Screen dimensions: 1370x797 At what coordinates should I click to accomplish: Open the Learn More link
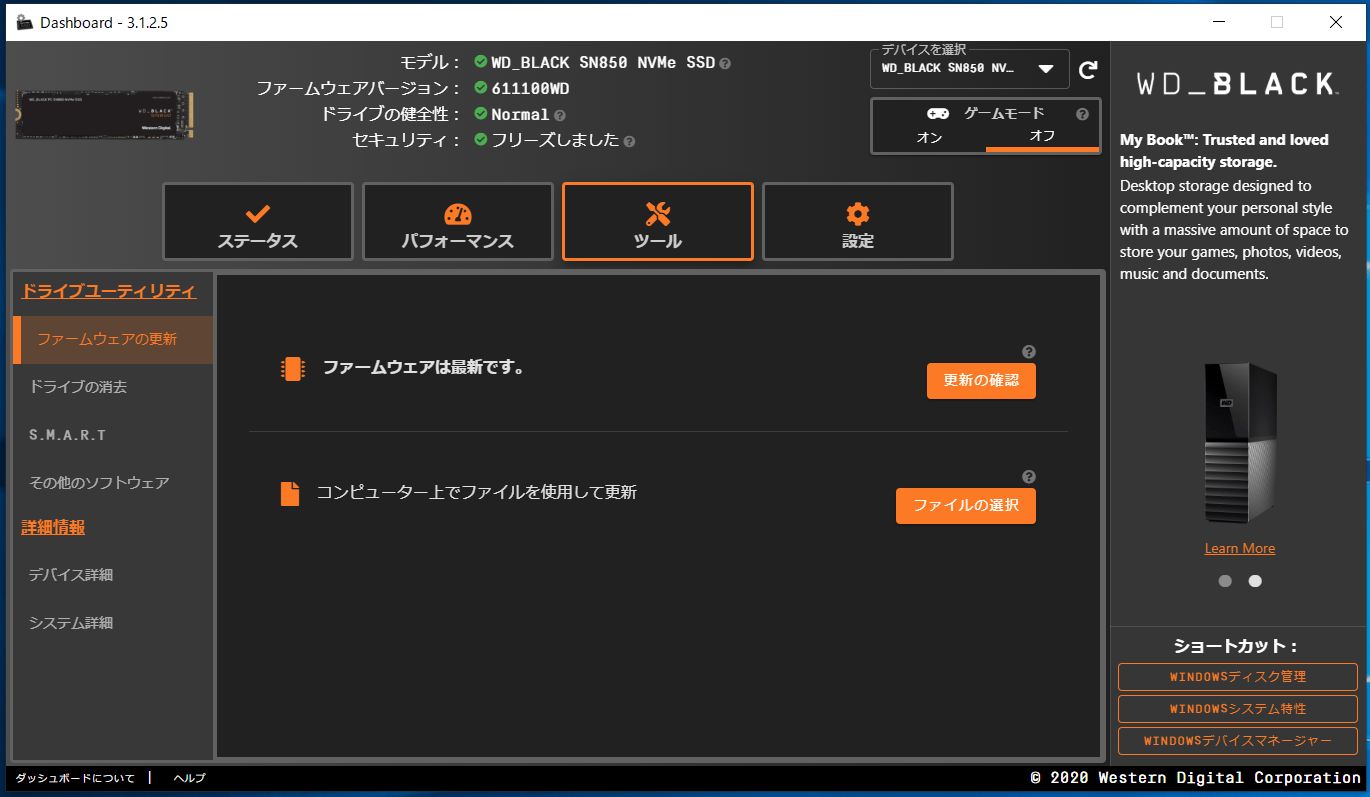(1240, 548)
